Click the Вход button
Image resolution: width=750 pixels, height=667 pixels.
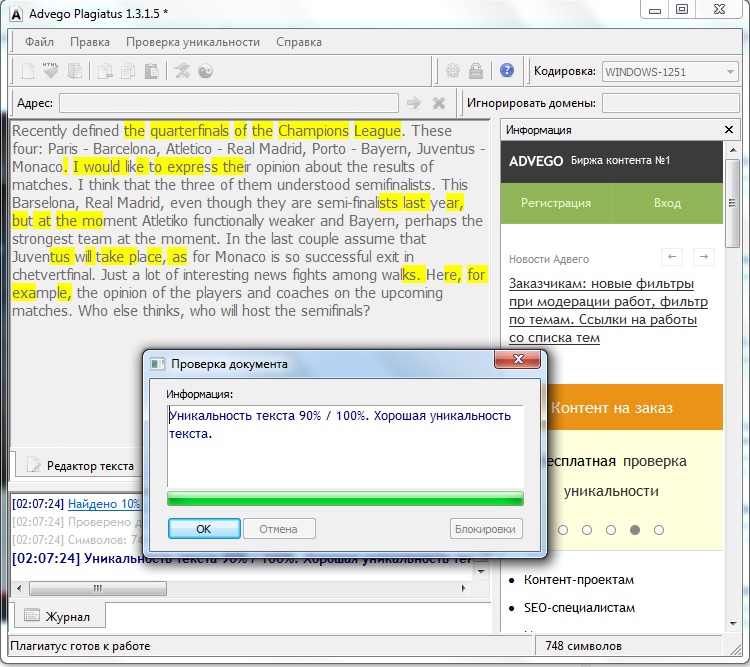pos(667,203)
